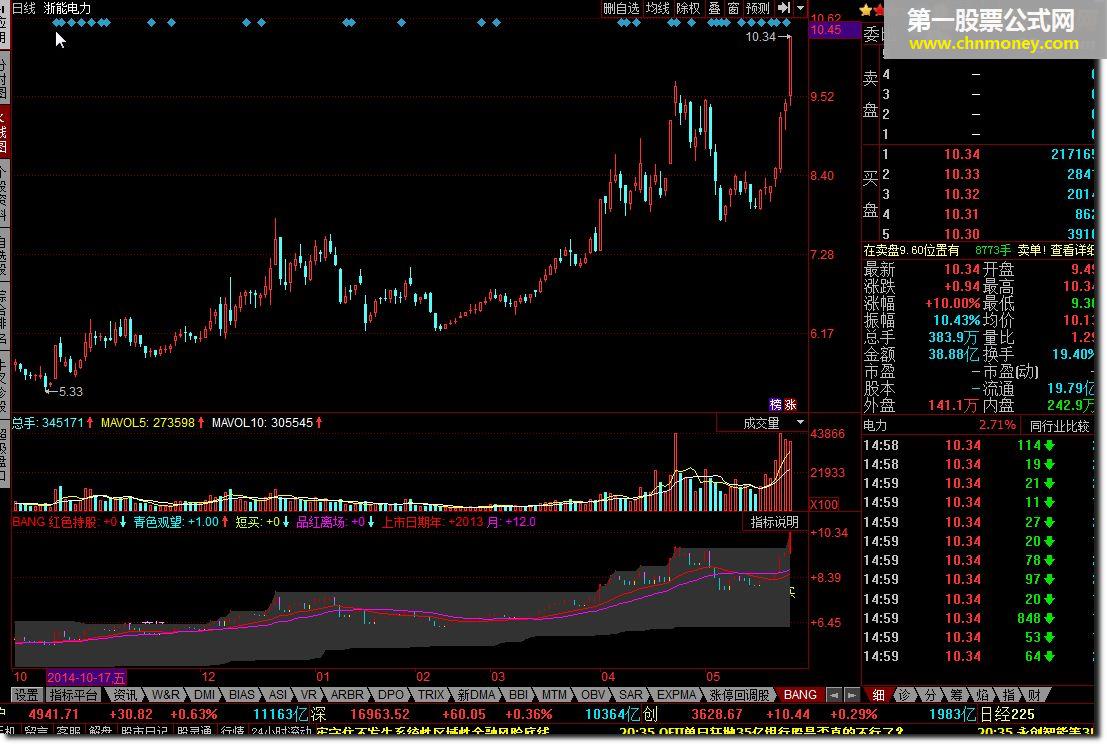The width and height of the screenshot is (1107, 744).
Task: Select the active BANG indicator tab
Action: (x=800, y=695)
